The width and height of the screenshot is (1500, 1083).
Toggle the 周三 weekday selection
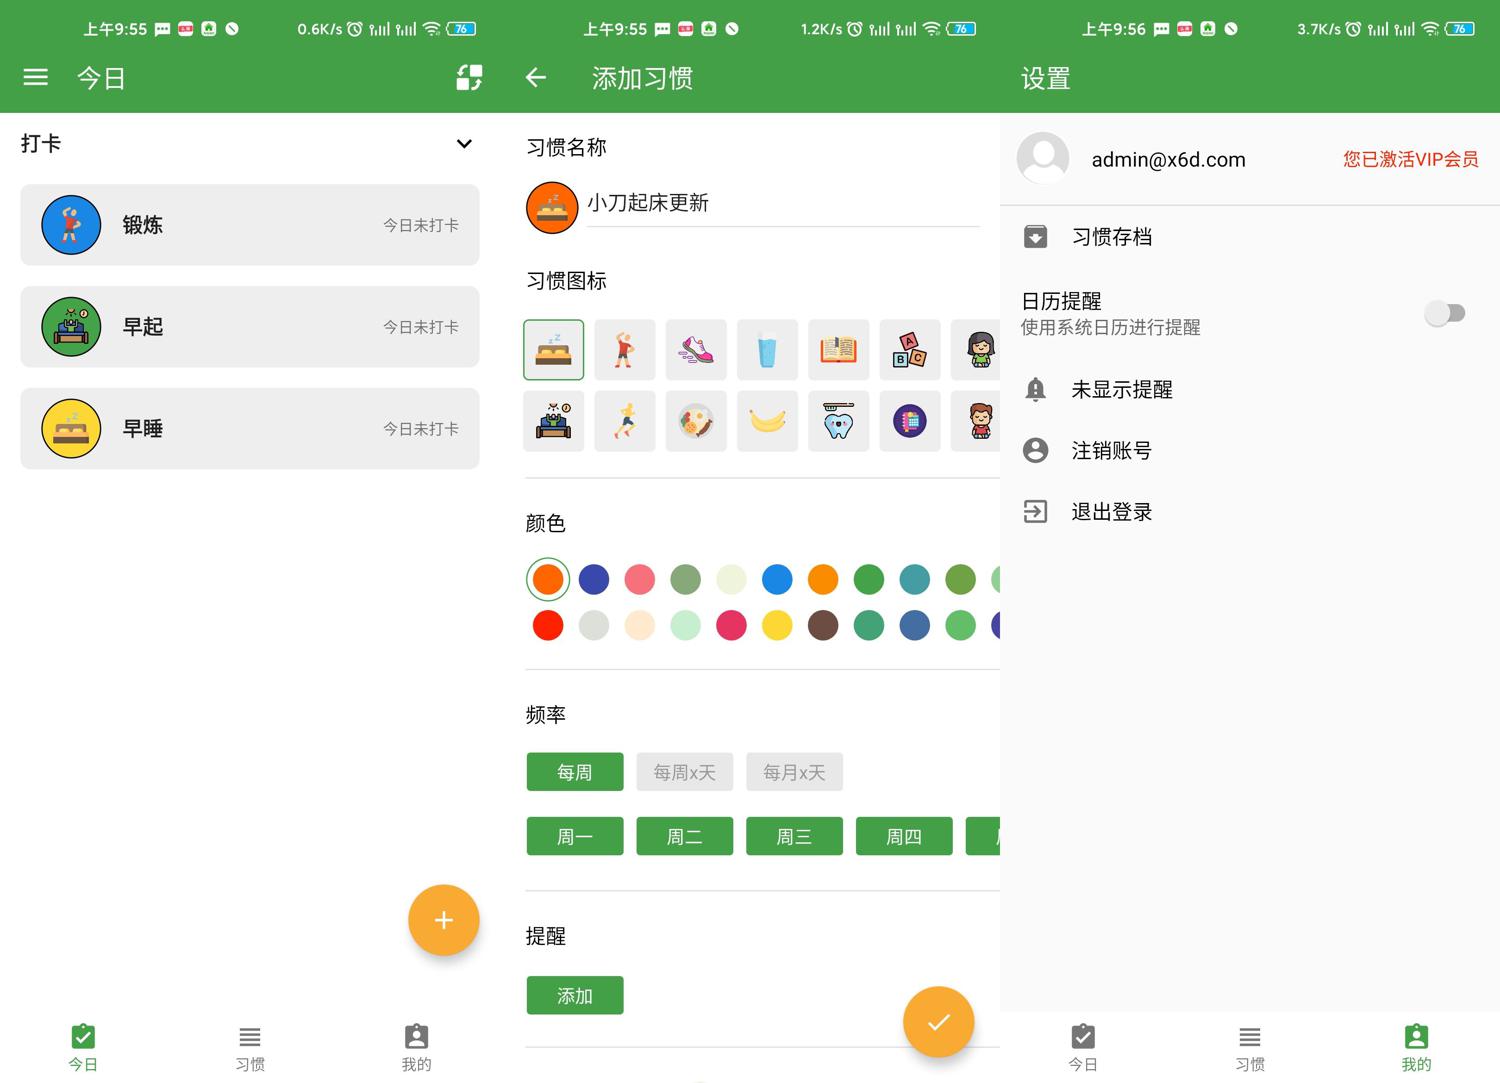point(794,836)
